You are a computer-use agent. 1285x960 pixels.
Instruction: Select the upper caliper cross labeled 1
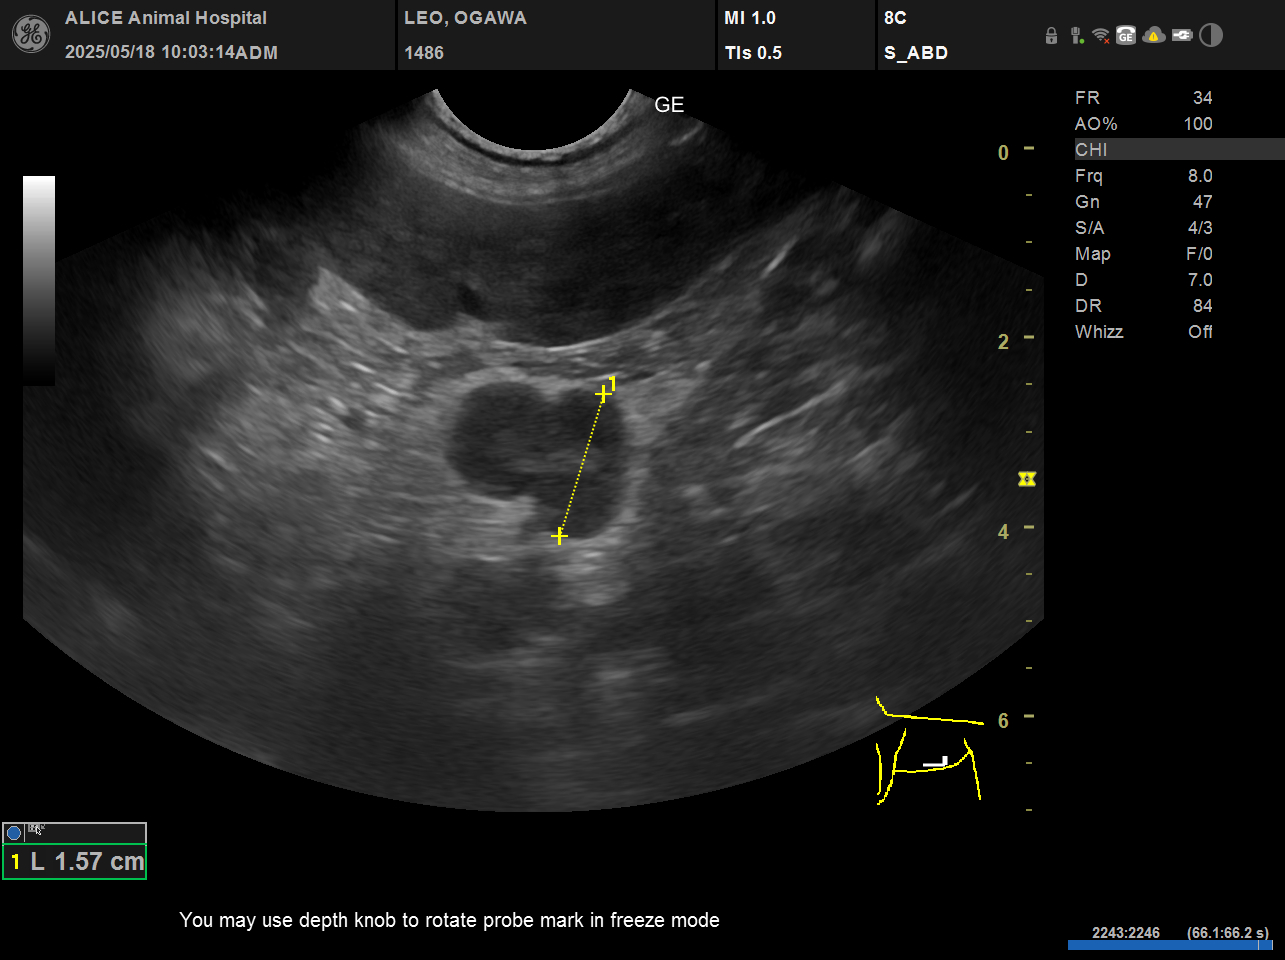point(602,395)
